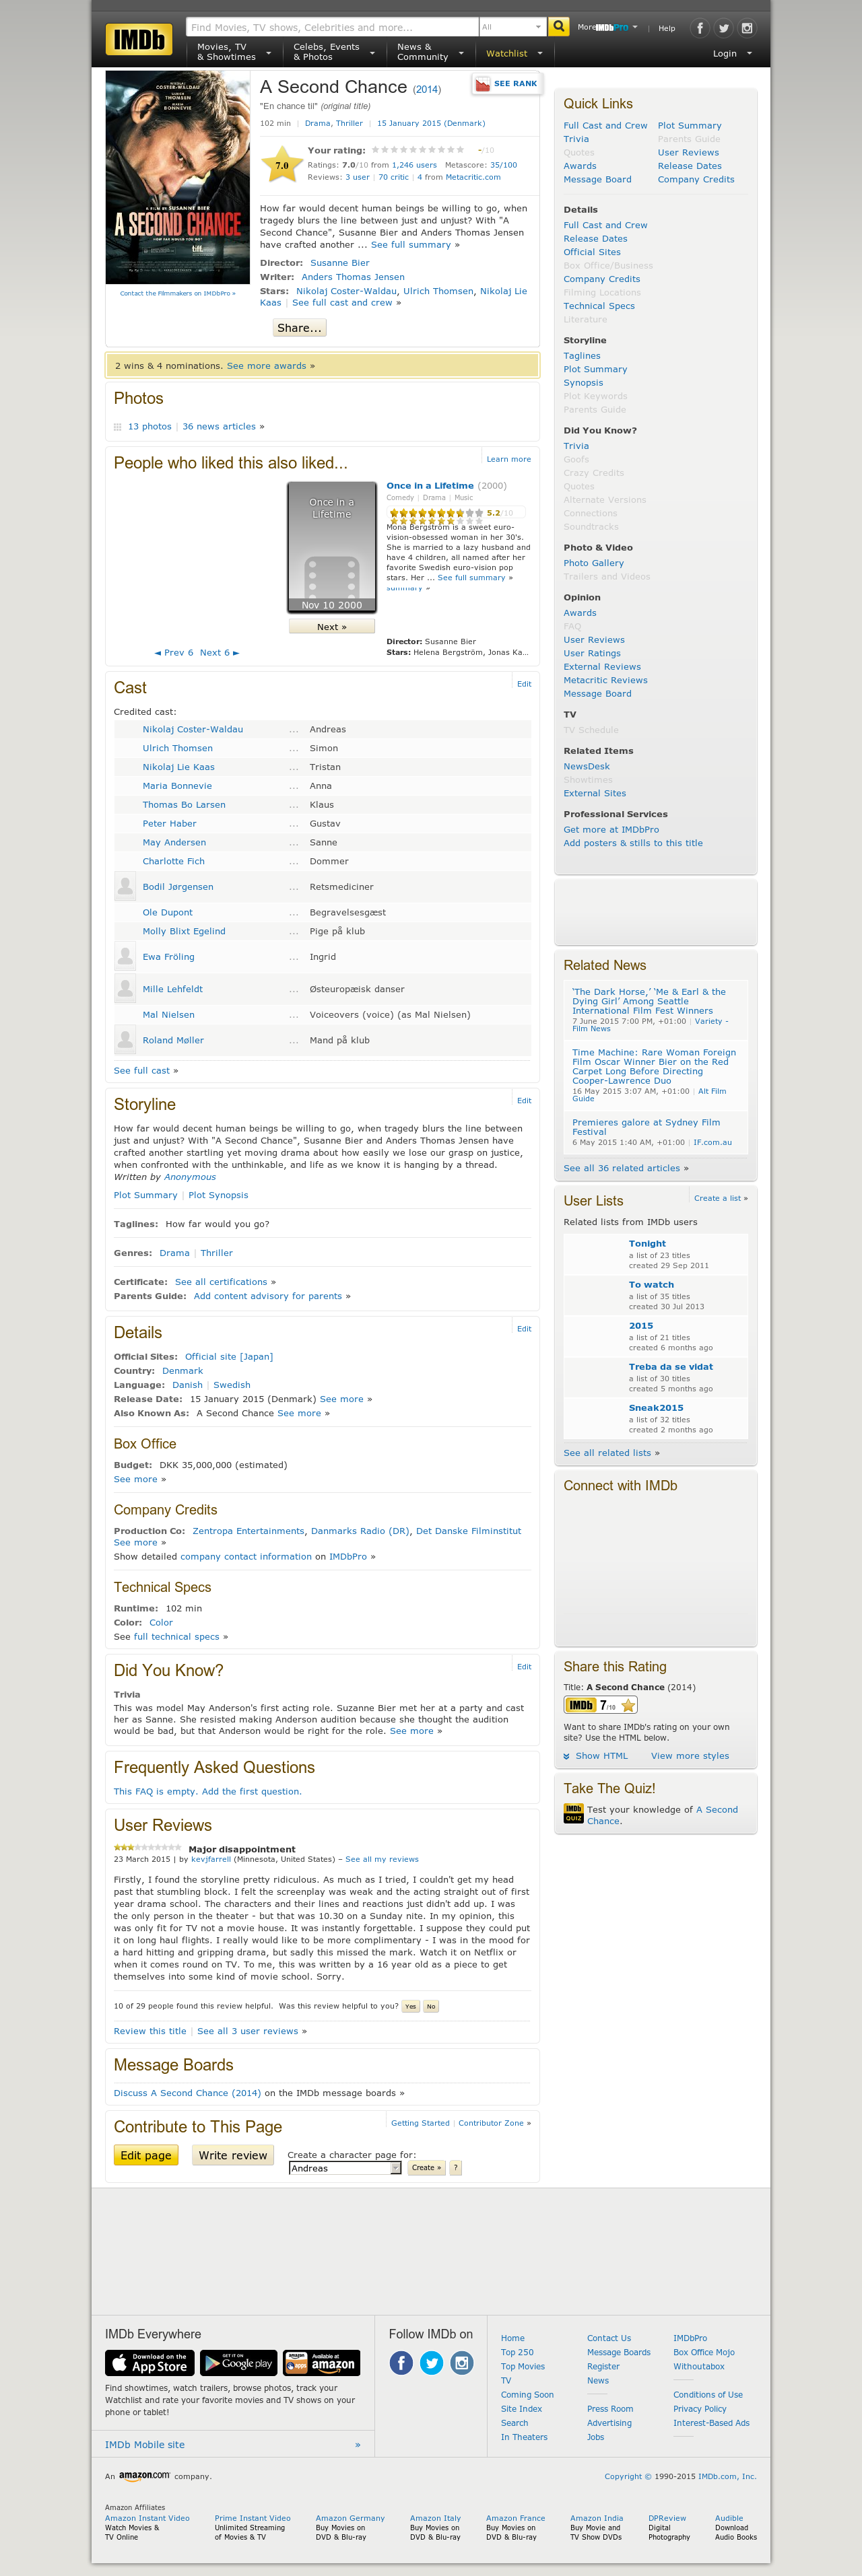The width and height of the screenshot is (862, 2576).
Task: Click the Next » button under the recommendation
Action: (332, 627)
